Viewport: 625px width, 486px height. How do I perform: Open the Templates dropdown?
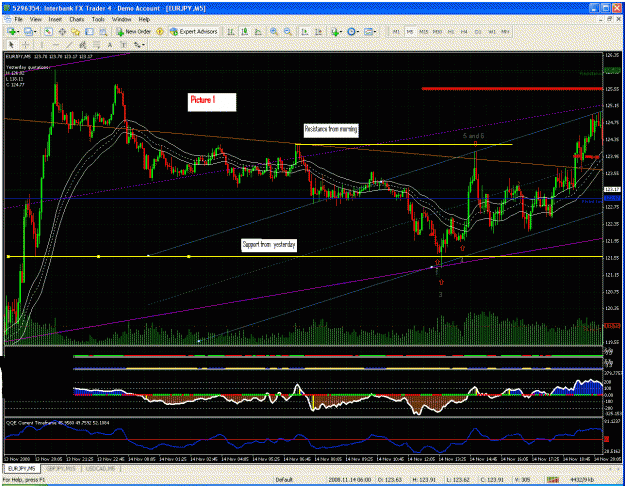370,32
